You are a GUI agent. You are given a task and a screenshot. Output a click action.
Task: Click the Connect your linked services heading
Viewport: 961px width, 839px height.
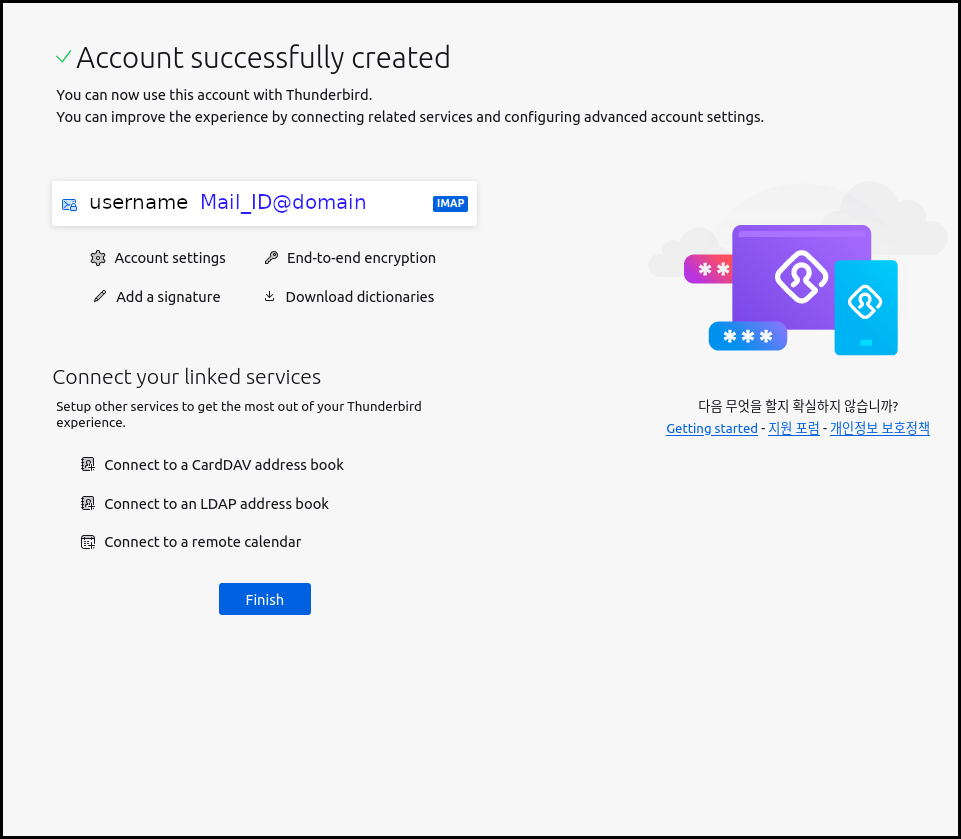click(187, 377)
